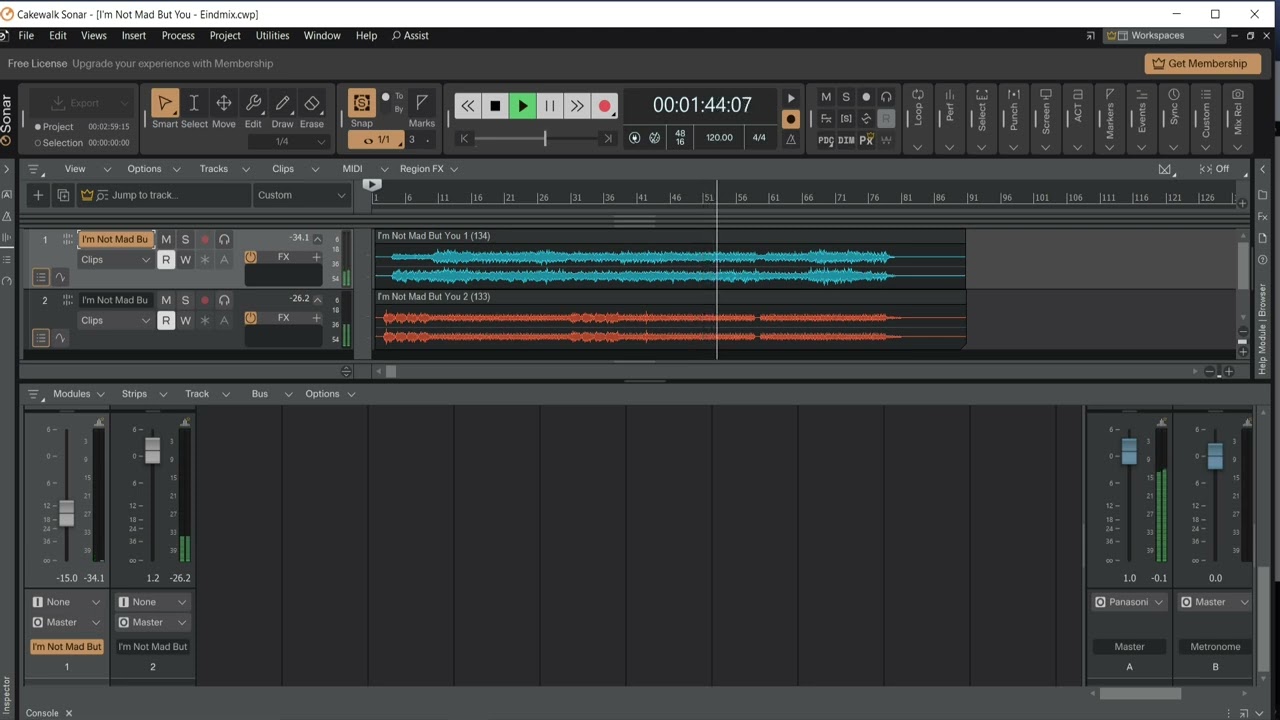Image resolution: width=1280 pixels, height=720 pixels.
Task: Click the green Play button
Action: point(522,106)
